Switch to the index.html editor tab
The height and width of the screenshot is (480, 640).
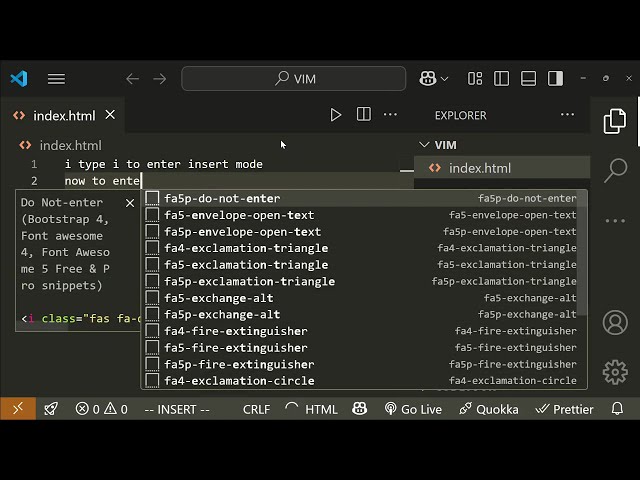click(63, 116)
